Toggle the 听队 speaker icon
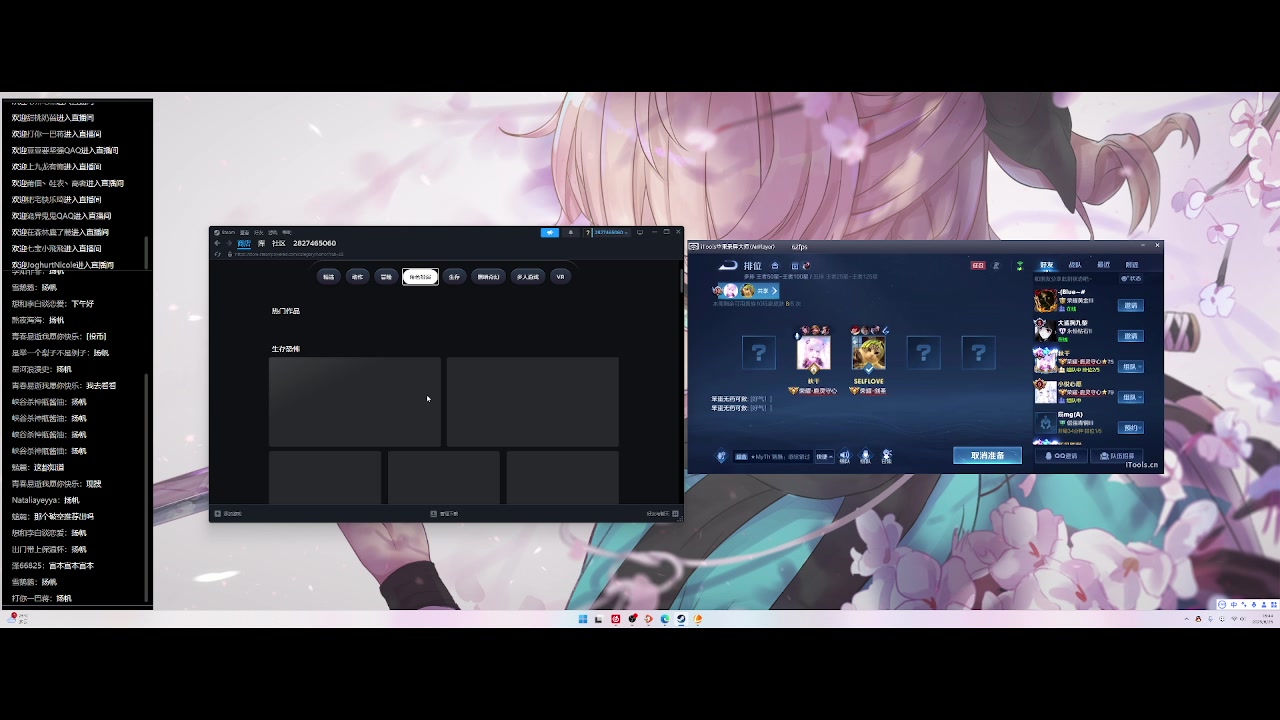The height and width of the screenshot is (720, 1280). pyautogui.click(x=844, y=456)
